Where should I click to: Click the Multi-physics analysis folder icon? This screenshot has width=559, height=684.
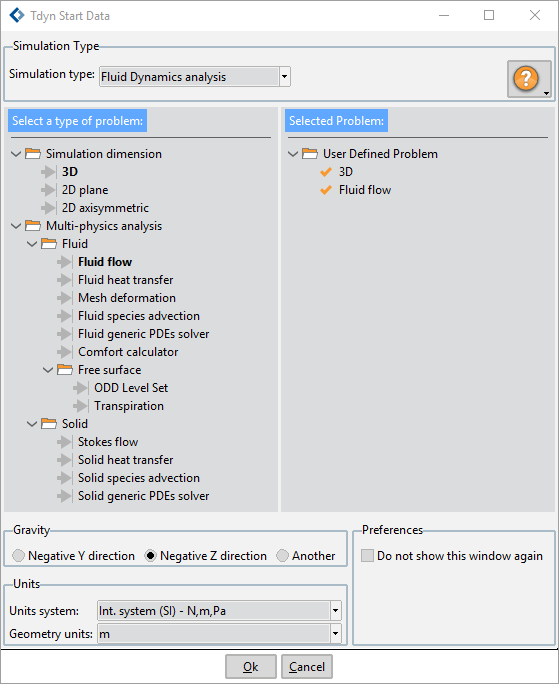pos(33,226)
